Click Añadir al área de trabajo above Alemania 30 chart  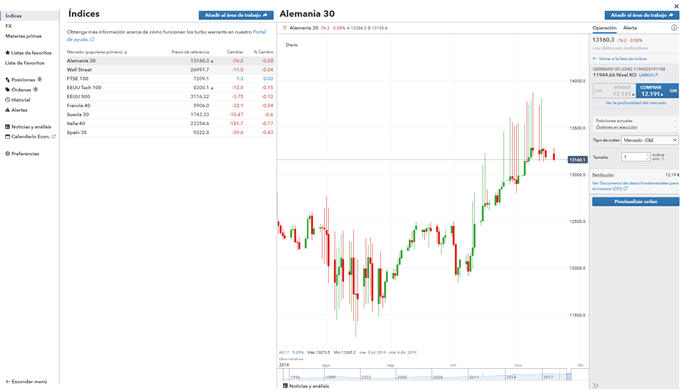coord(641,15)
